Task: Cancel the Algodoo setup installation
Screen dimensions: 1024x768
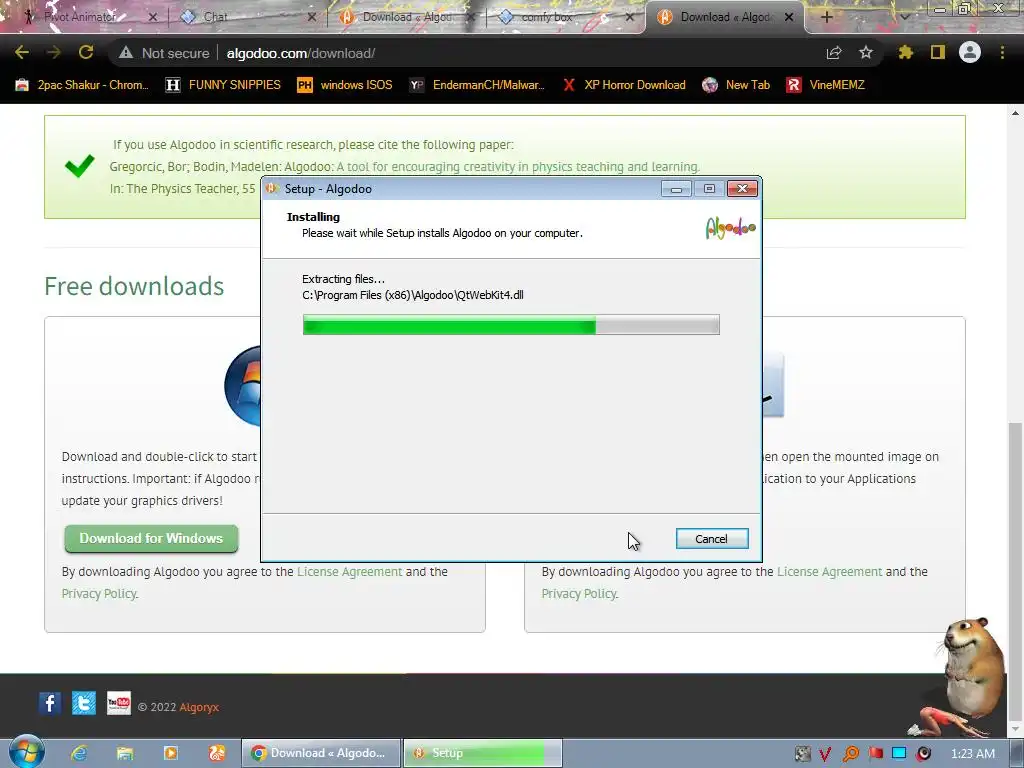Action: [712, 539]
